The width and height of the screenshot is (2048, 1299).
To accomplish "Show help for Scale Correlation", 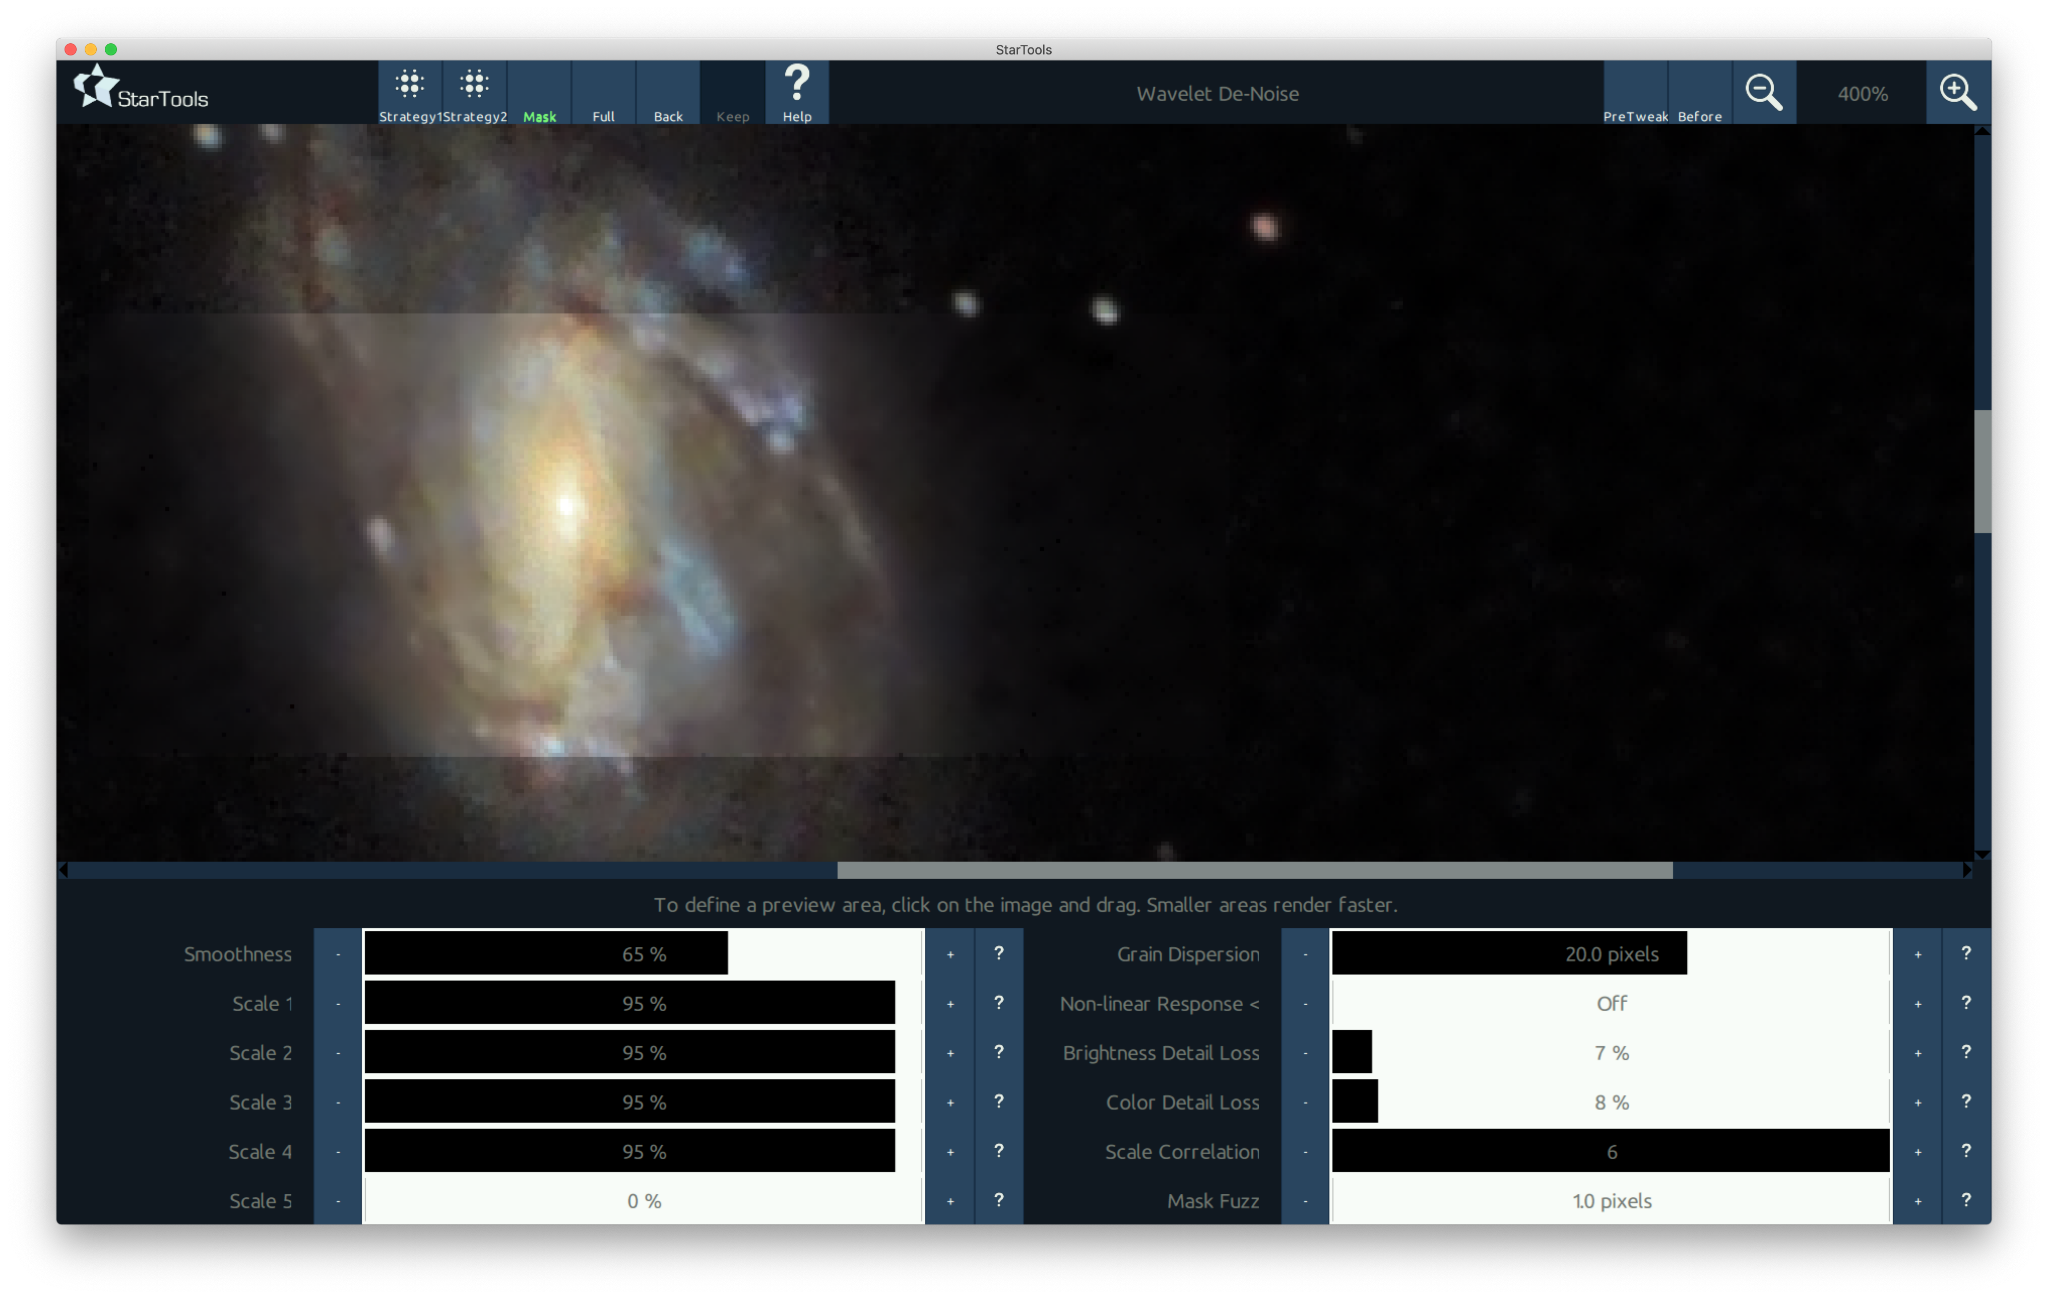I will [1966, 1151].
